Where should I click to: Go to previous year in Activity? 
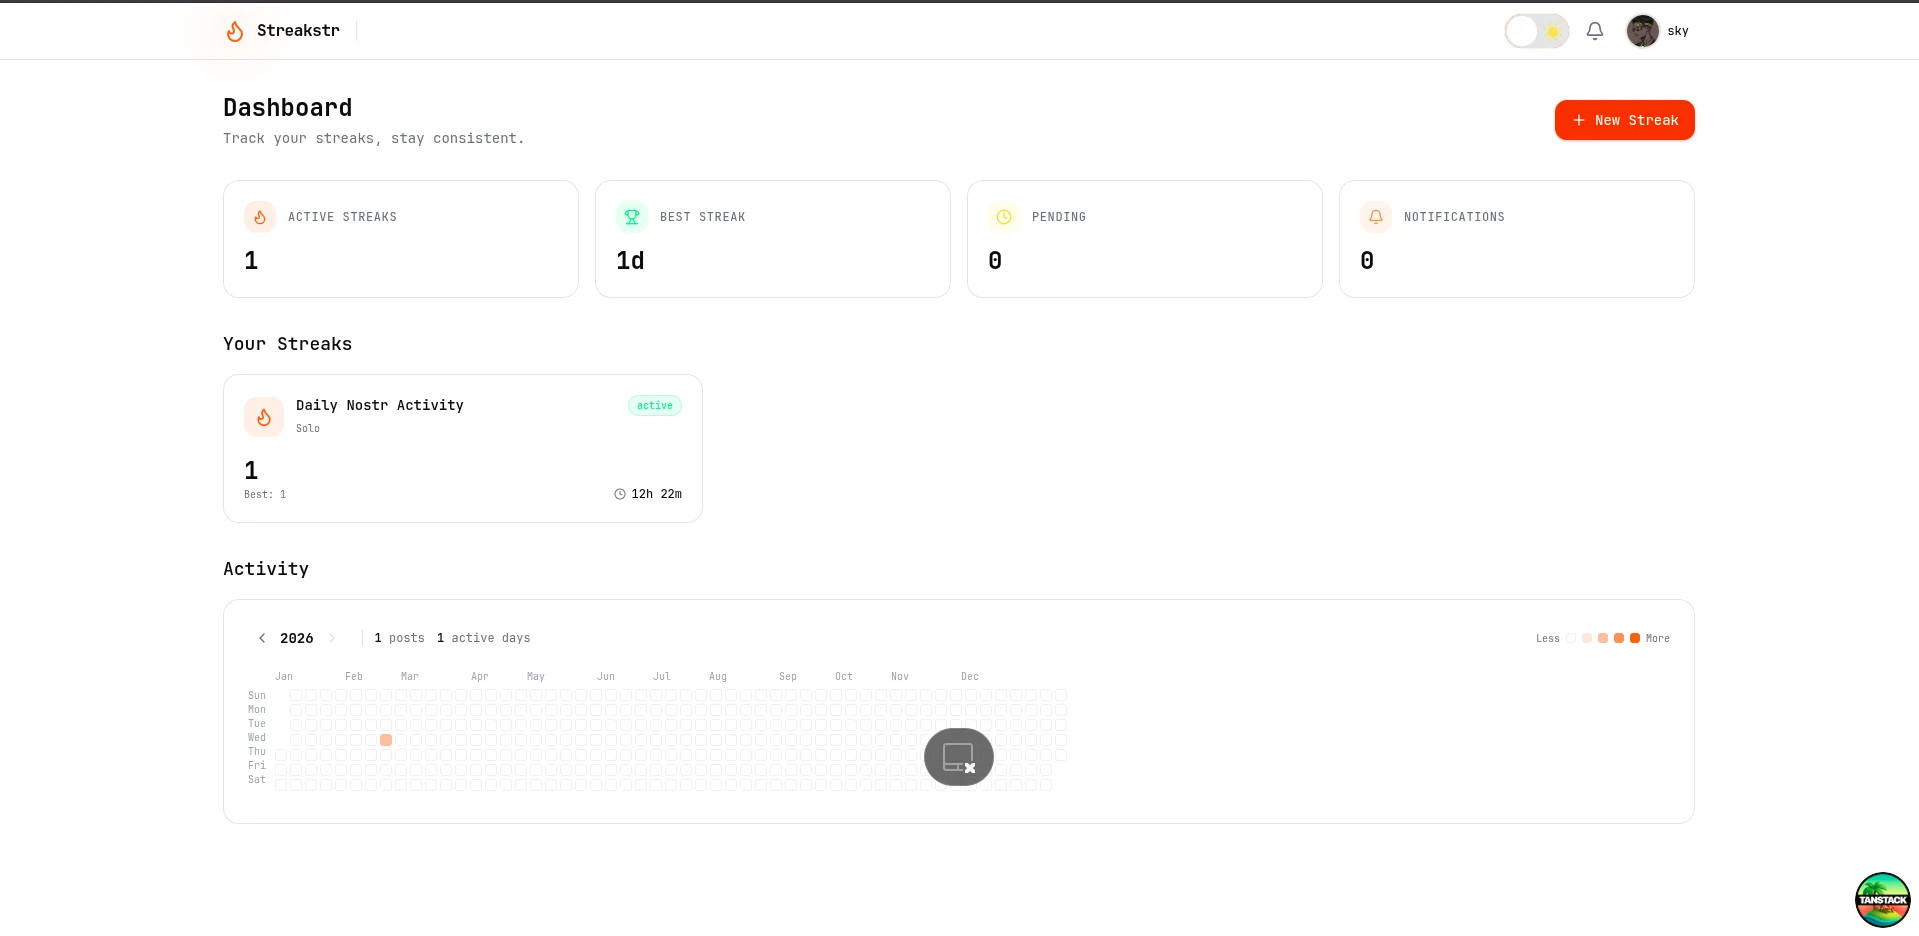pos(262,638)
